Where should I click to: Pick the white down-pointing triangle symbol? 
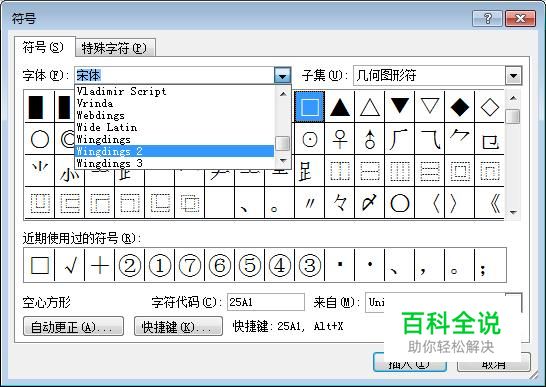429,107
